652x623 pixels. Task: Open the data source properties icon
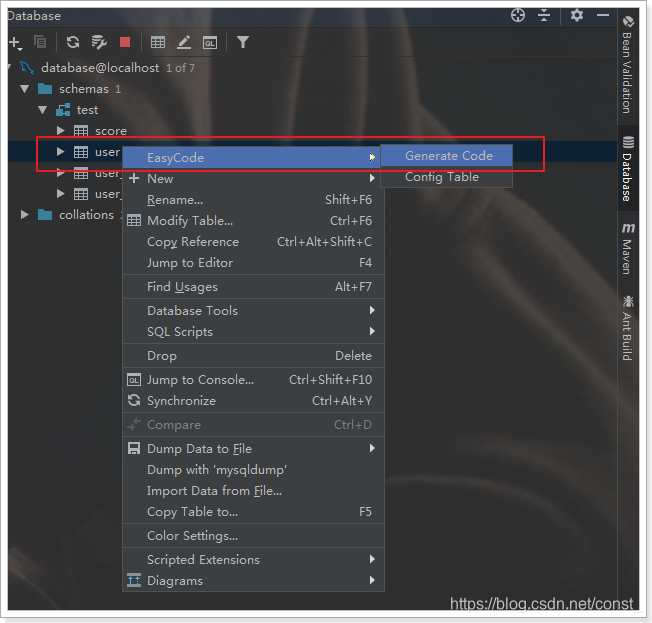pos(99,42)
